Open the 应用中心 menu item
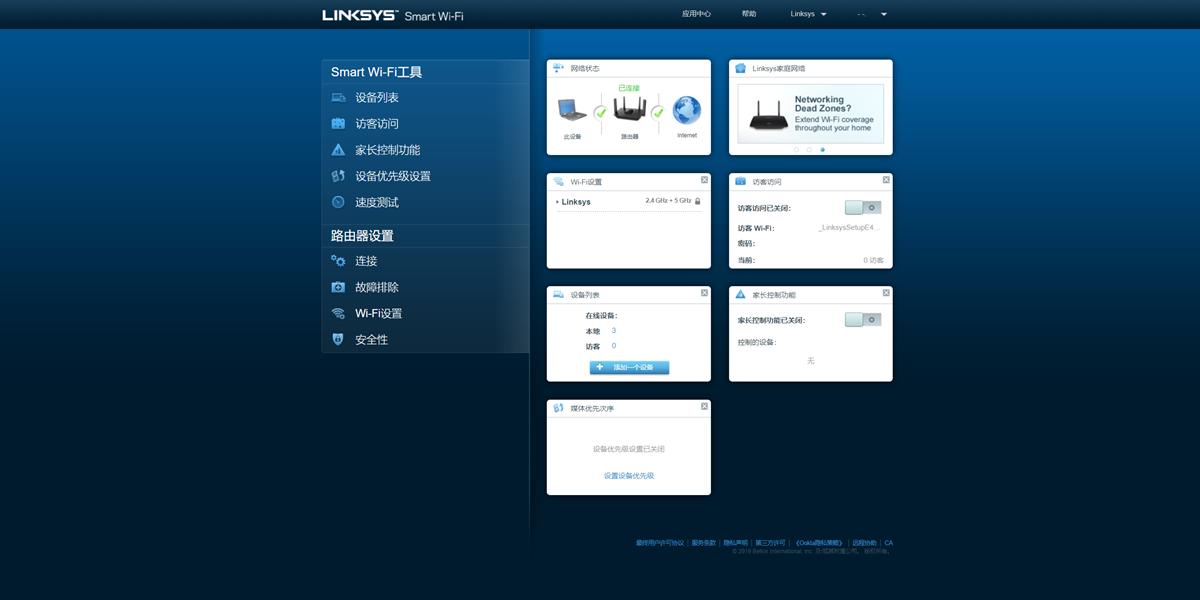Screen dimensions: 1200x600 [695, 13]
